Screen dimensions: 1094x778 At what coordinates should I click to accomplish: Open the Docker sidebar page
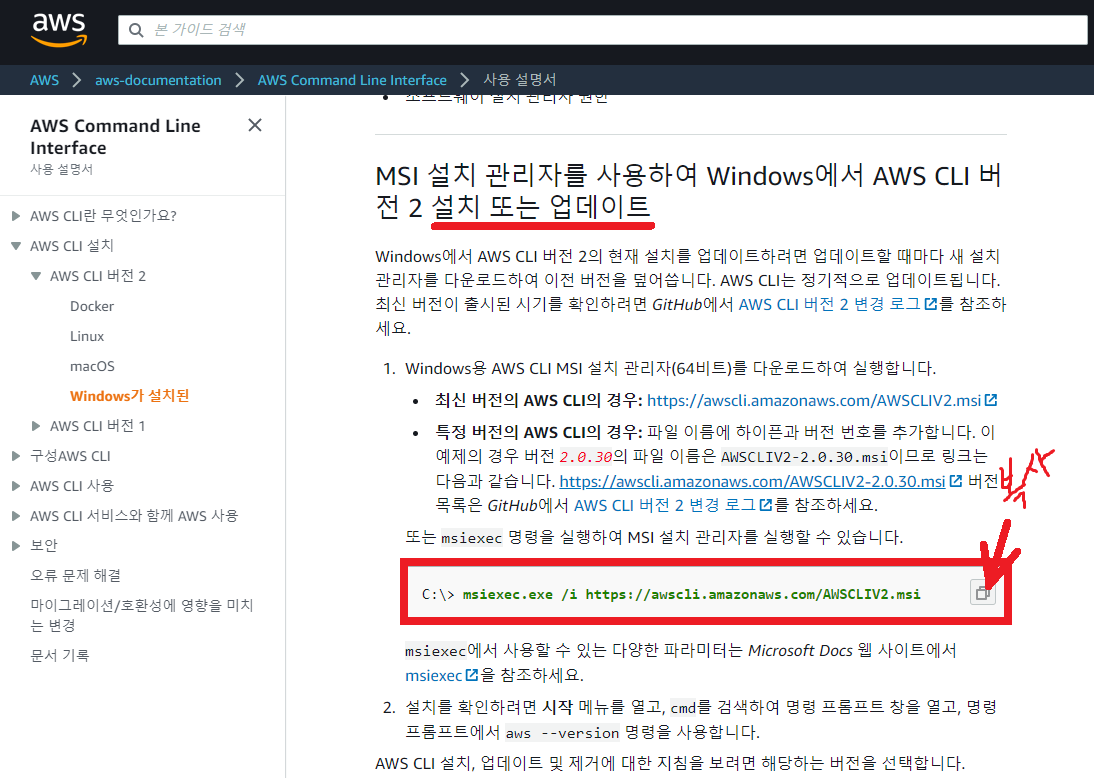click(x=92, y=306)
